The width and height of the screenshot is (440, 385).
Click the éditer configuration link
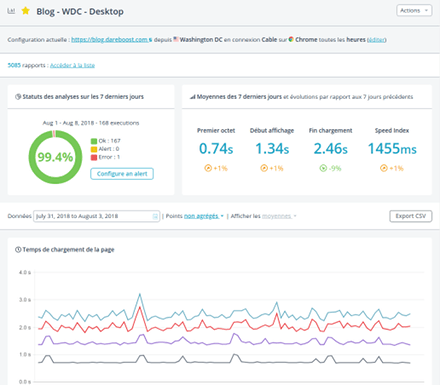pyautogui.click(x=377, y=40)
